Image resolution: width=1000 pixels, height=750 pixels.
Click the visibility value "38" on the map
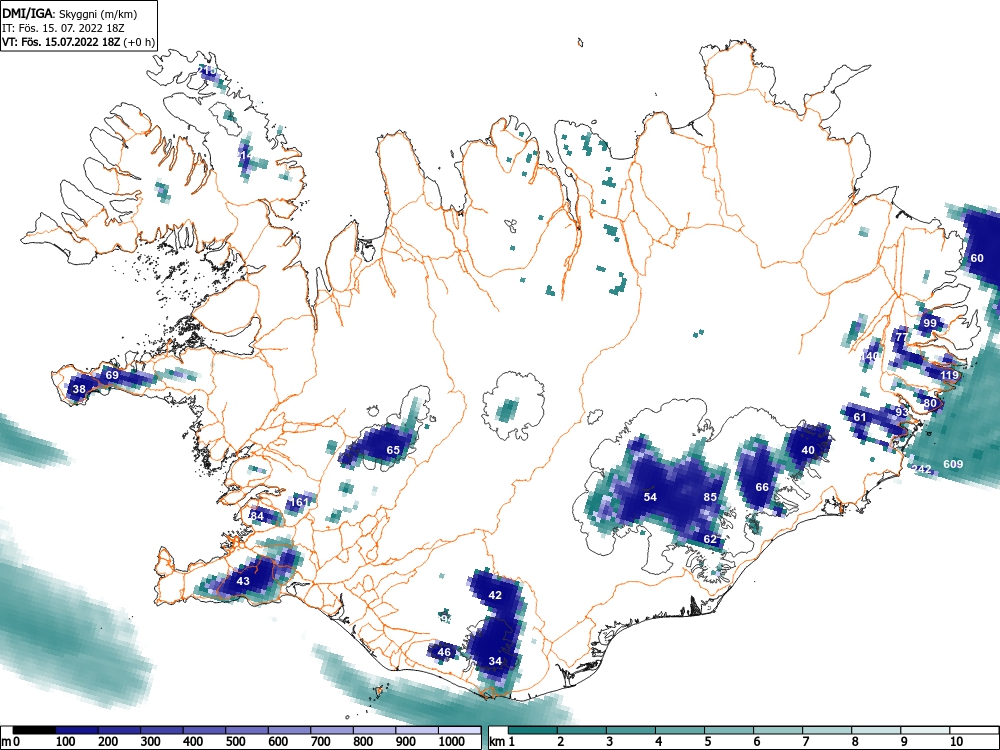click(79, 389)
